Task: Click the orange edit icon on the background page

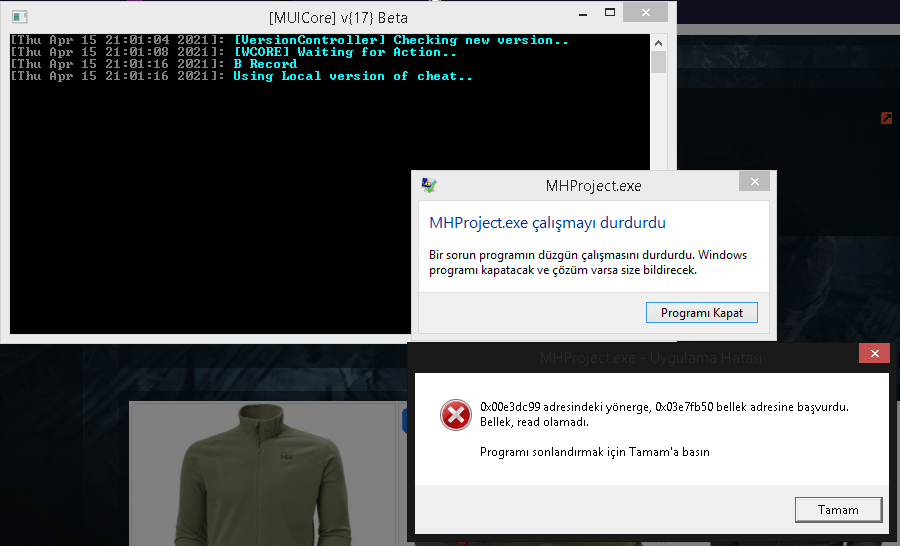Action: point(886,118)
